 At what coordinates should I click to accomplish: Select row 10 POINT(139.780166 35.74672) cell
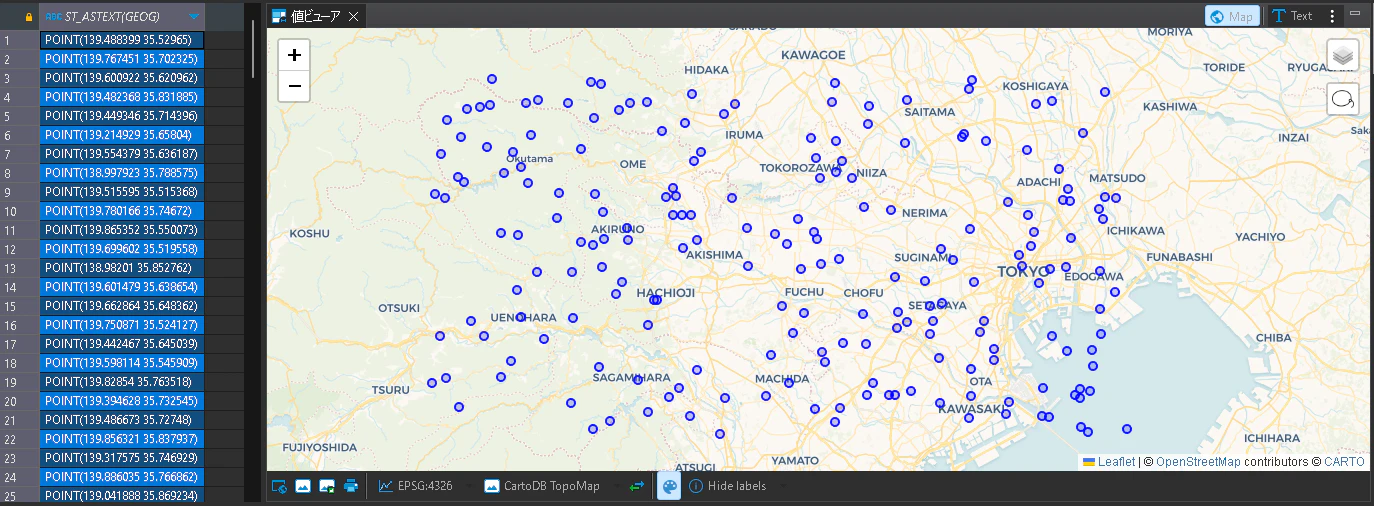pyautogui.click(x=122, y=211)
